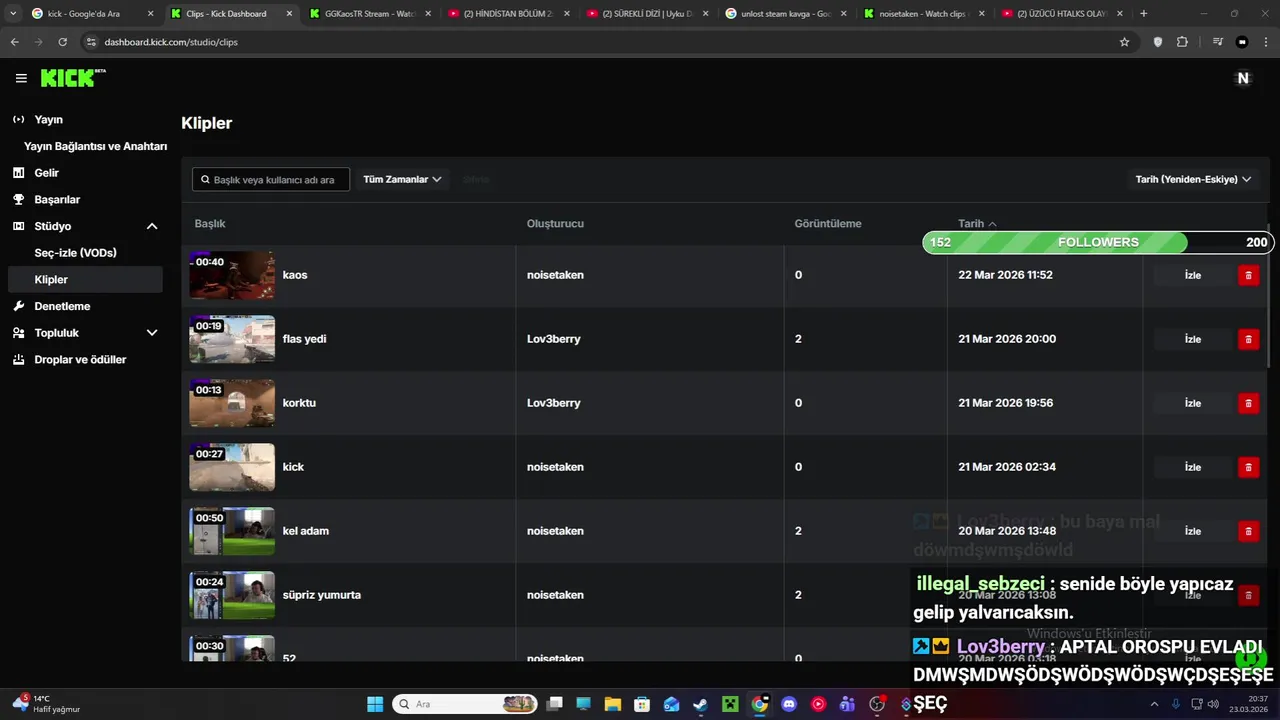Click İzle for the kick clip
The height and width of the screenshot is (720, 1280).
pyautogui.click(x=1192, y=467)
